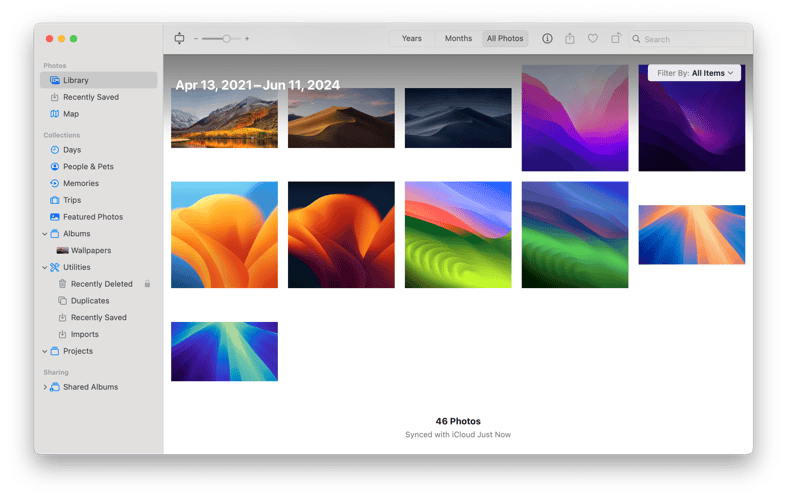Viewport: 787px width, 499px height.
Task: Open People & Pets collection label
Action: 88,167
